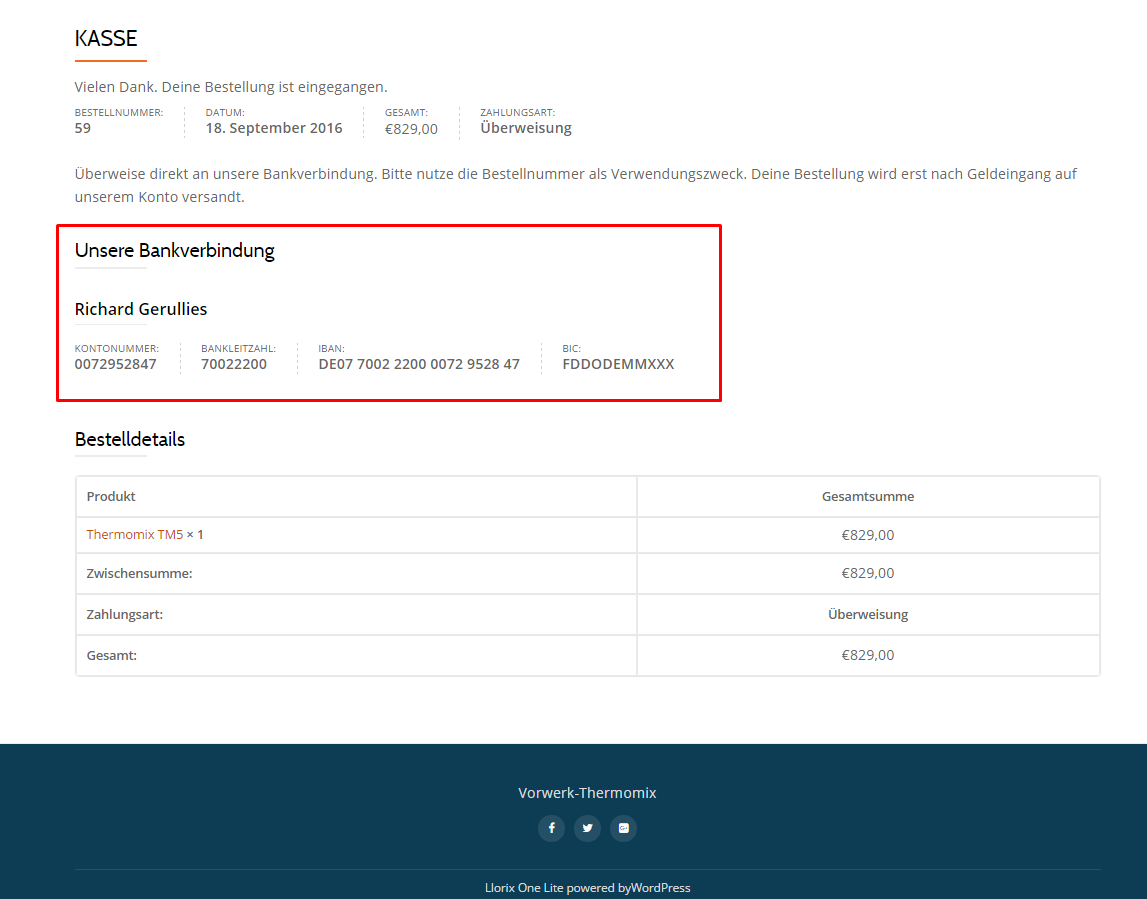Follow the WordPress link in the footer
This screenshot has height=899, width=1147.
click(x=661, y=887)
